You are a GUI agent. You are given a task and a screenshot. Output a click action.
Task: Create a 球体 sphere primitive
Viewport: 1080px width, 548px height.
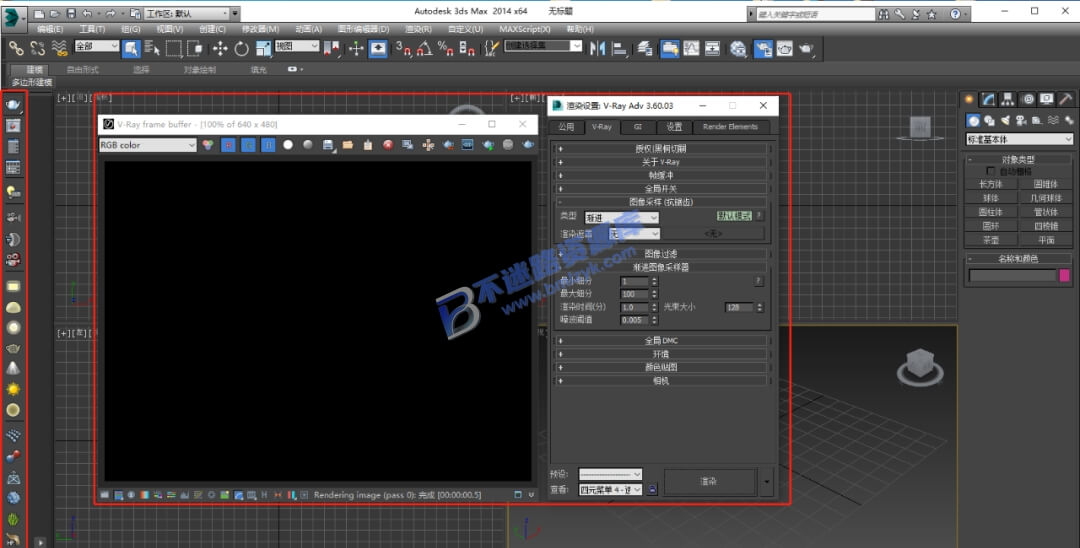[x=990, y=198]
